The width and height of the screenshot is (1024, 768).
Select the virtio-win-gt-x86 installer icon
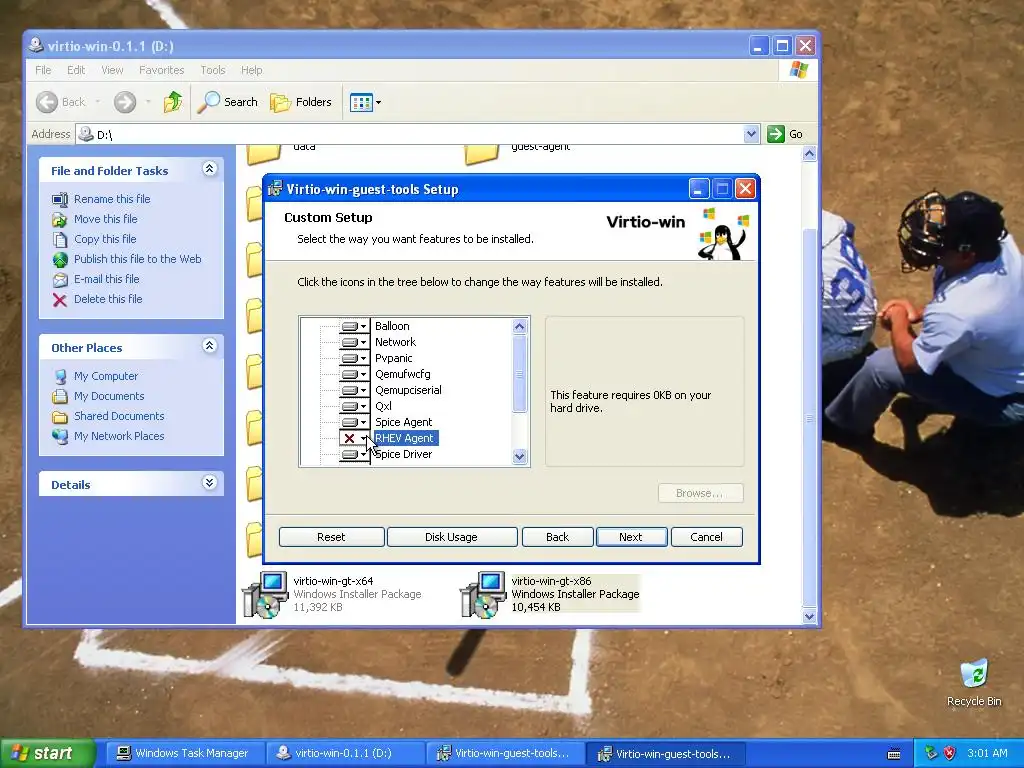tap(484, 594)
